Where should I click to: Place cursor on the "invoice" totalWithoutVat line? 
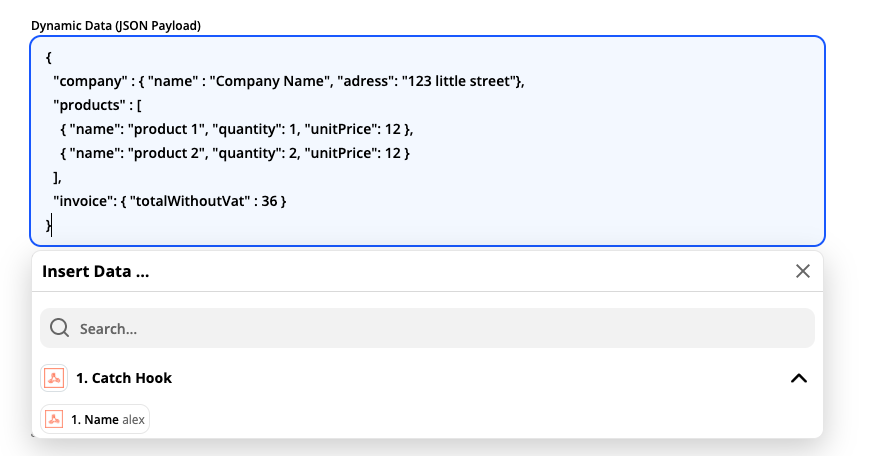[x=169, y=201]
